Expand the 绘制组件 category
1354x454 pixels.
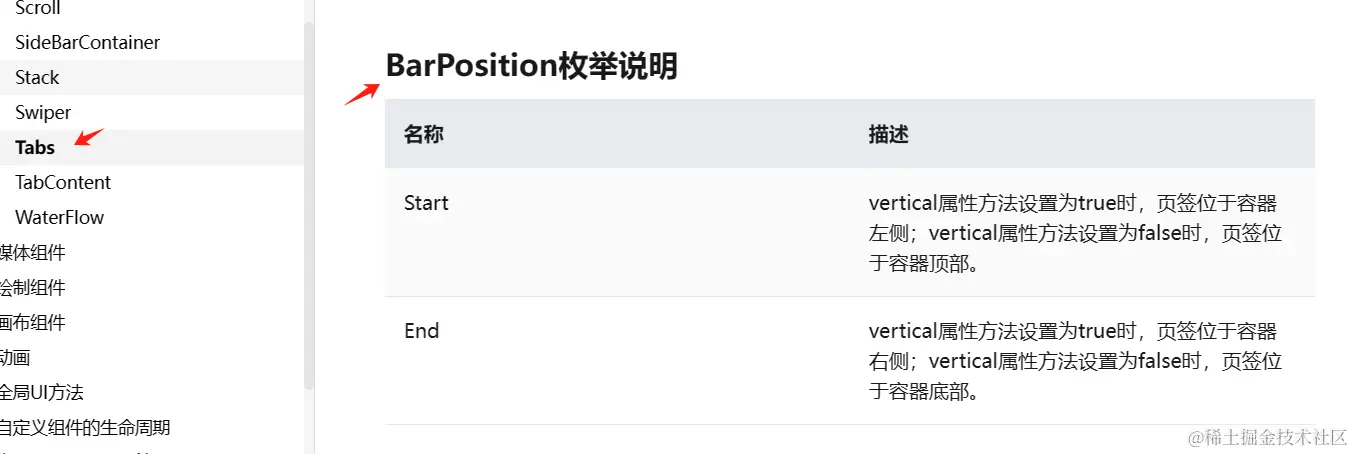click(x=32, y=287)
